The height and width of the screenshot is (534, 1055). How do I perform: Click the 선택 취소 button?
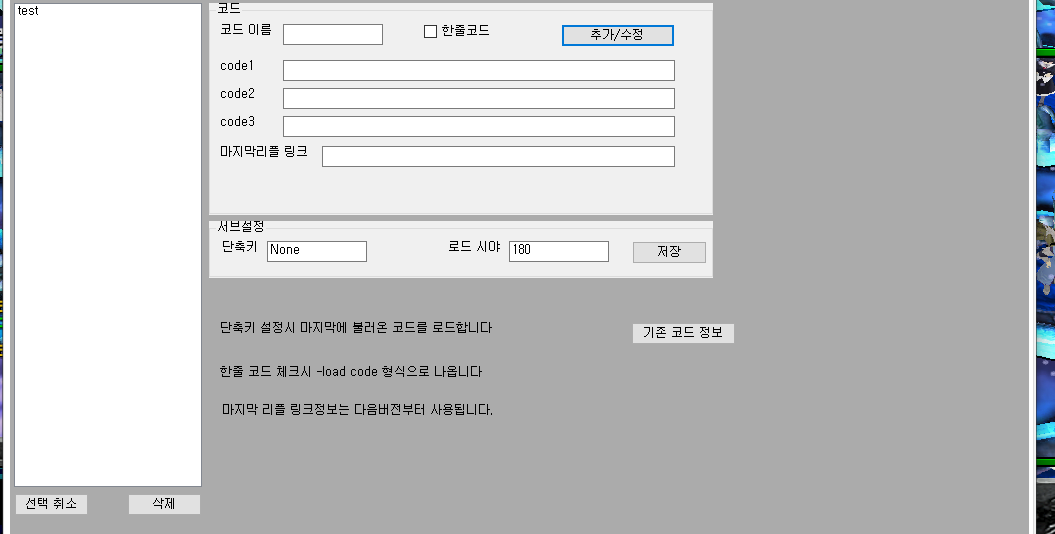[51, 504]
